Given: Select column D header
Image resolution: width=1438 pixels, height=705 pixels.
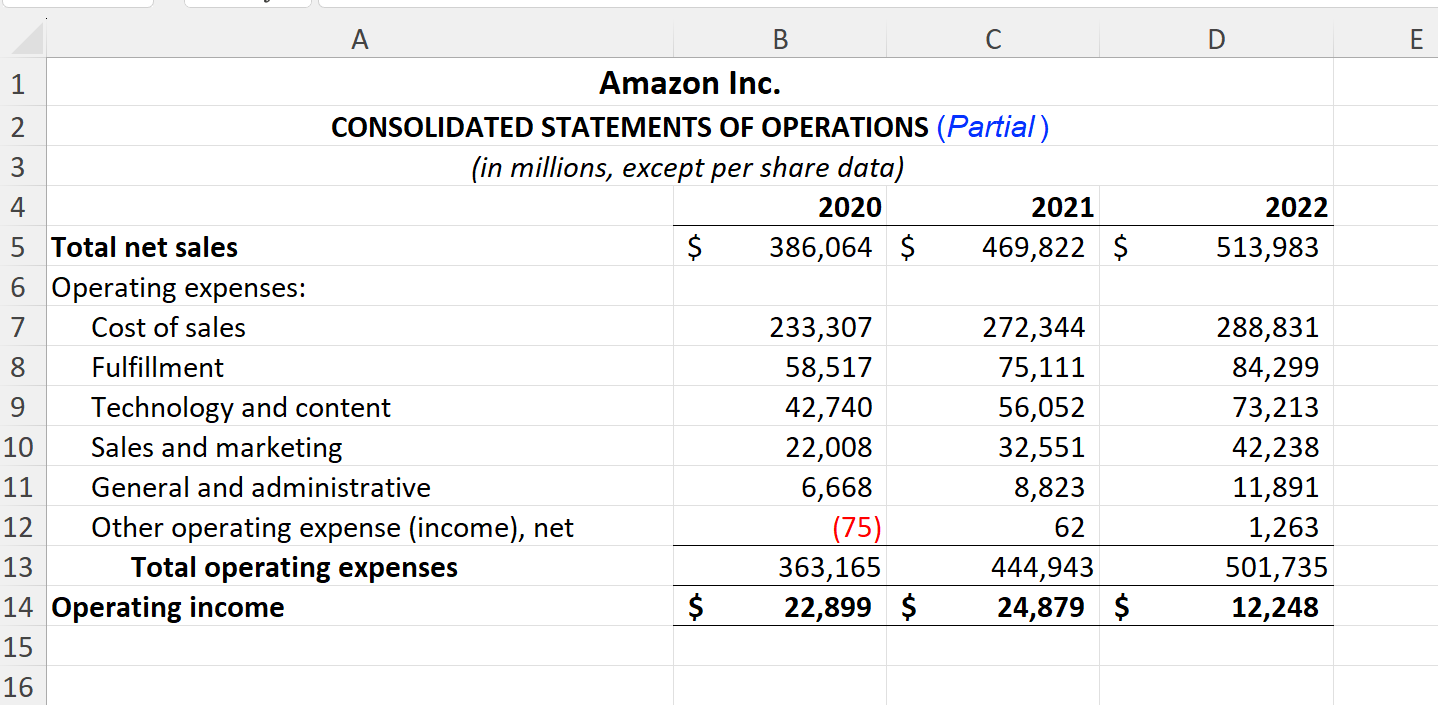Looking at the screenshot, I should [x=1216, y=39].
